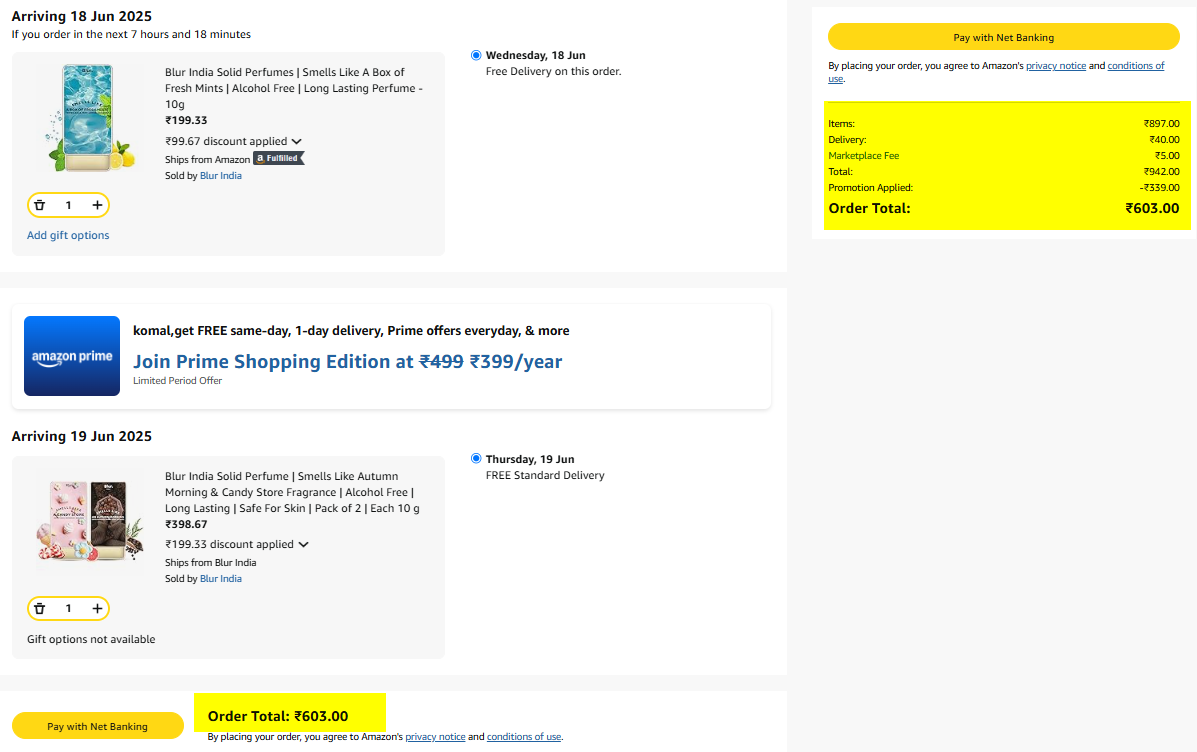Increase quantity of Fresh Mints perfume

[x=97, y=205]
